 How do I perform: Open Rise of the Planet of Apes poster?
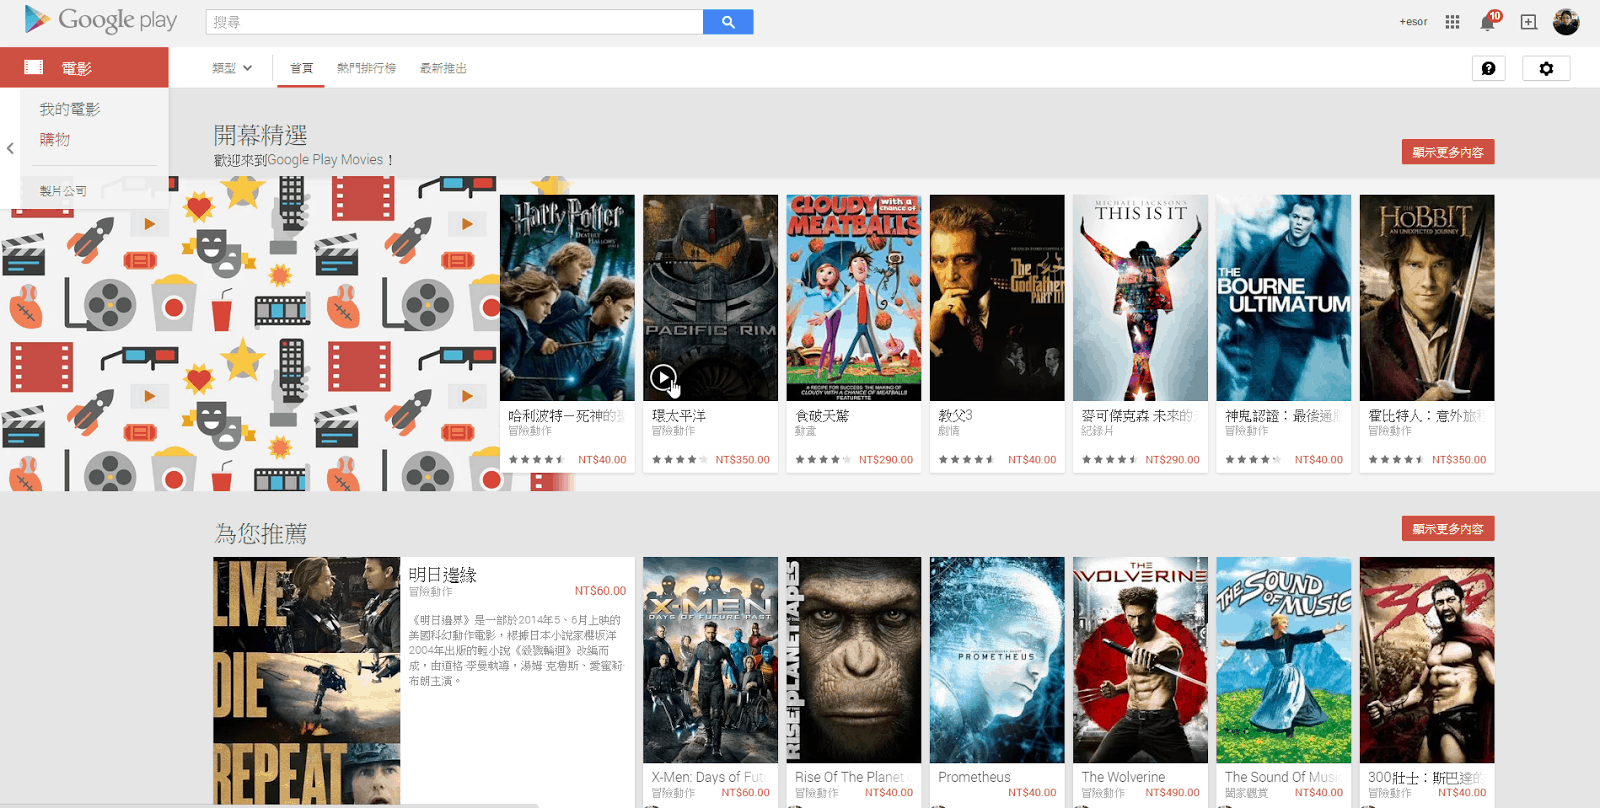(854, 660)
